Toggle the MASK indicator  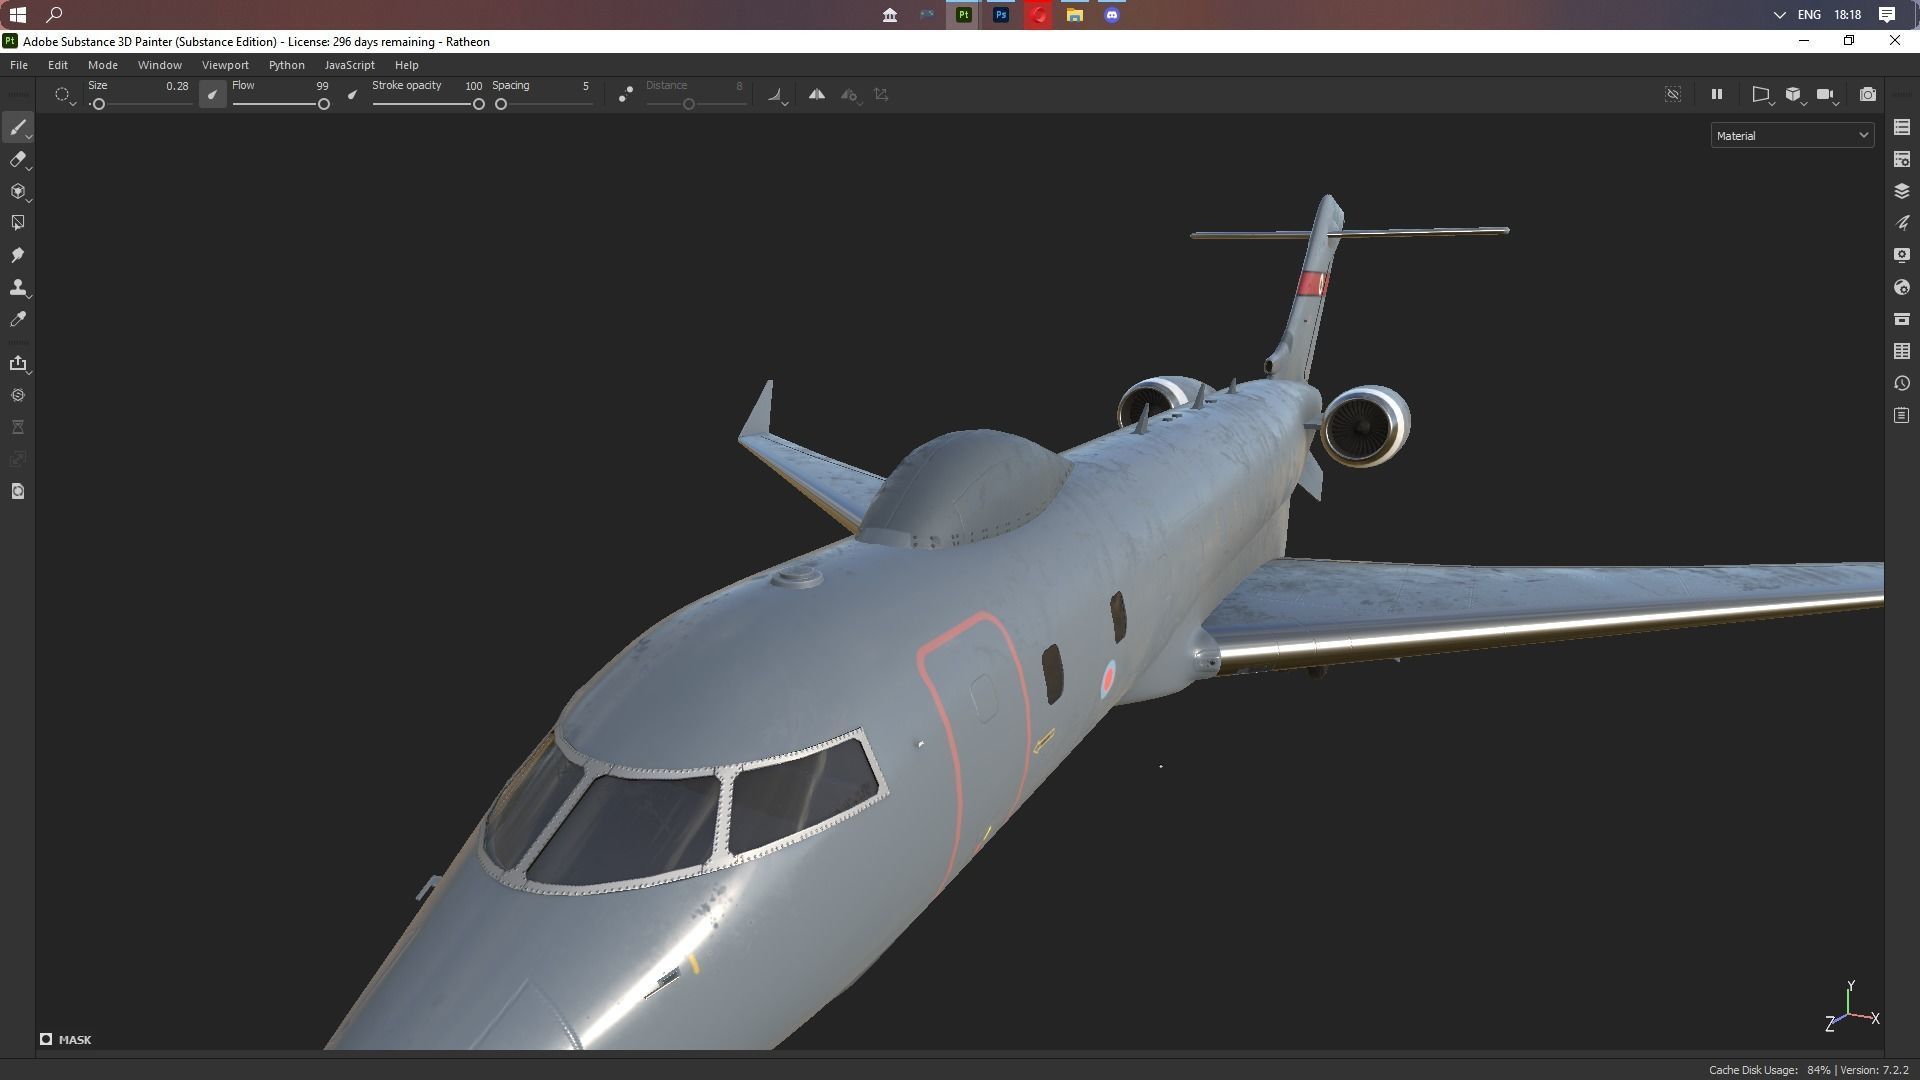point(66,1040)
